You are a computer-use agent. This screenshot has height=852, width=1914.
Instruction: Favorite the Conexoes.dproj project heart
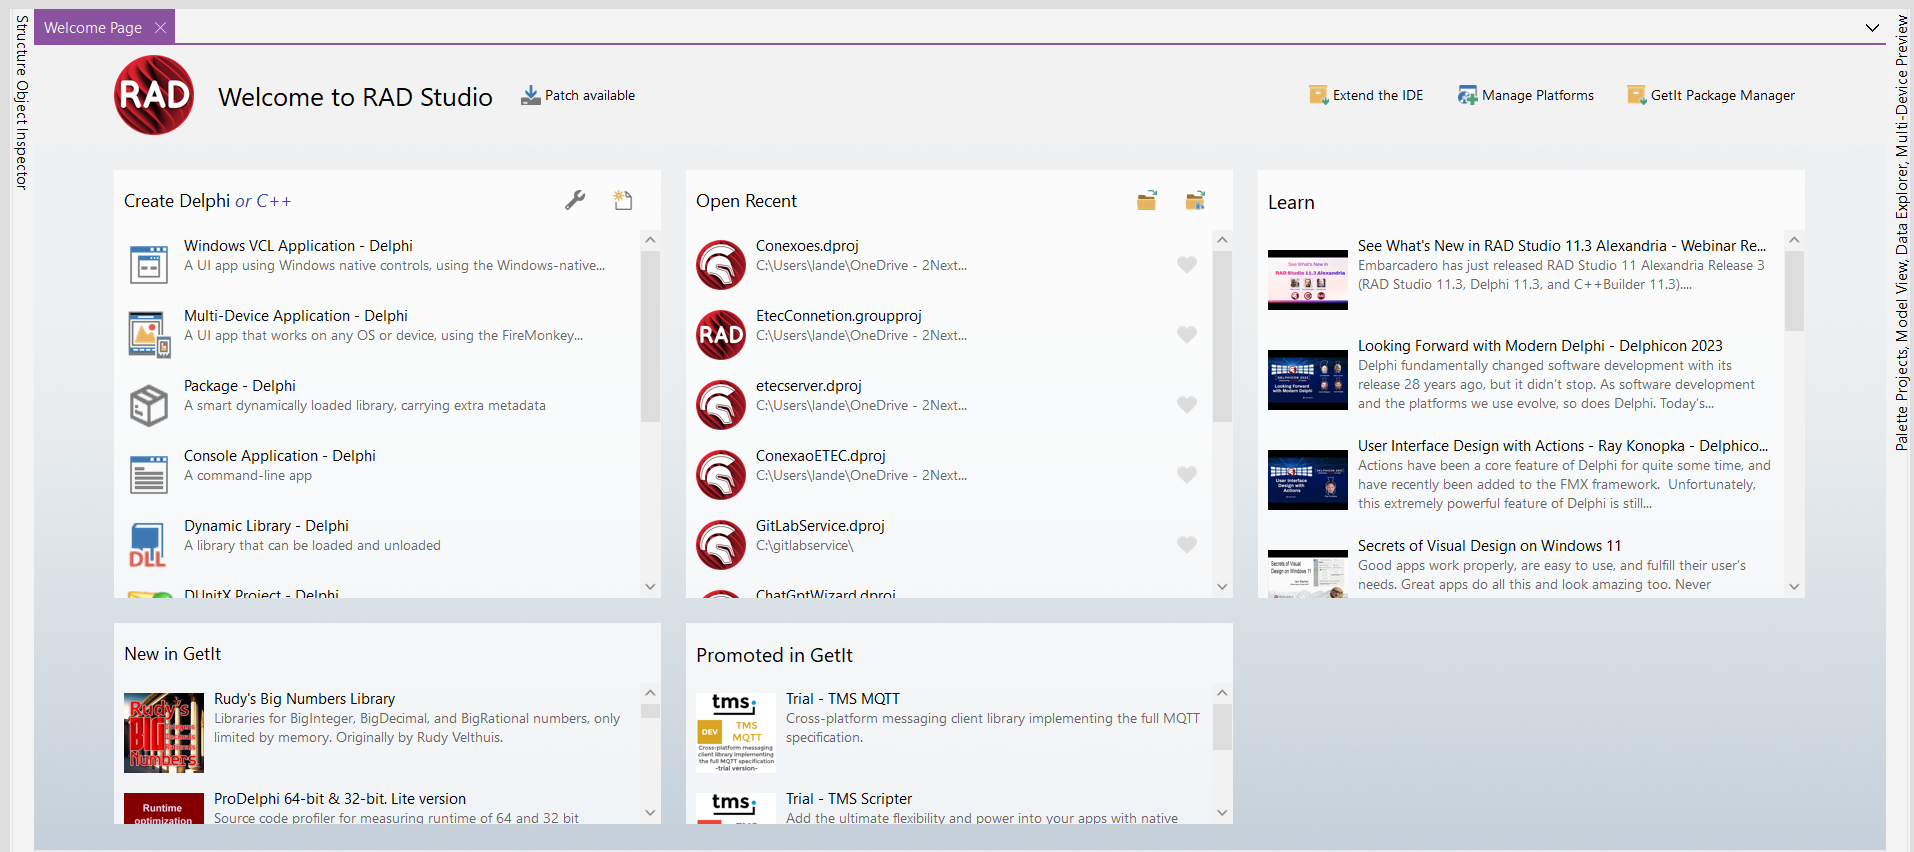[x=1186, y=265]
